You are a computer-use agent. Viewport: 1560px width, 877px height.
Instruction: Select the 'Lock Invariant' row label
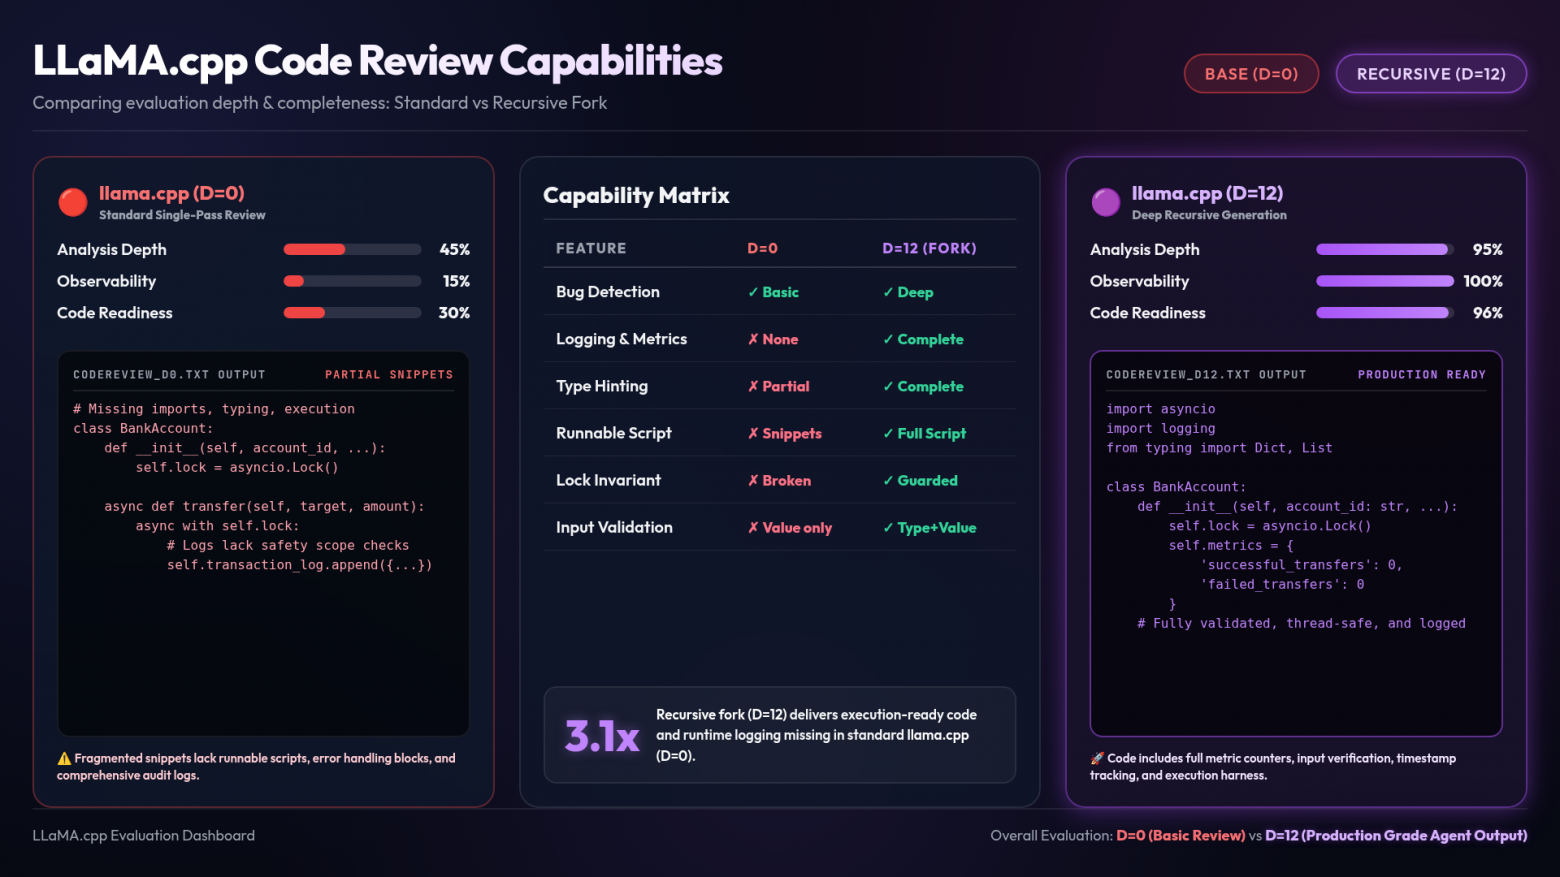[608, 480]
